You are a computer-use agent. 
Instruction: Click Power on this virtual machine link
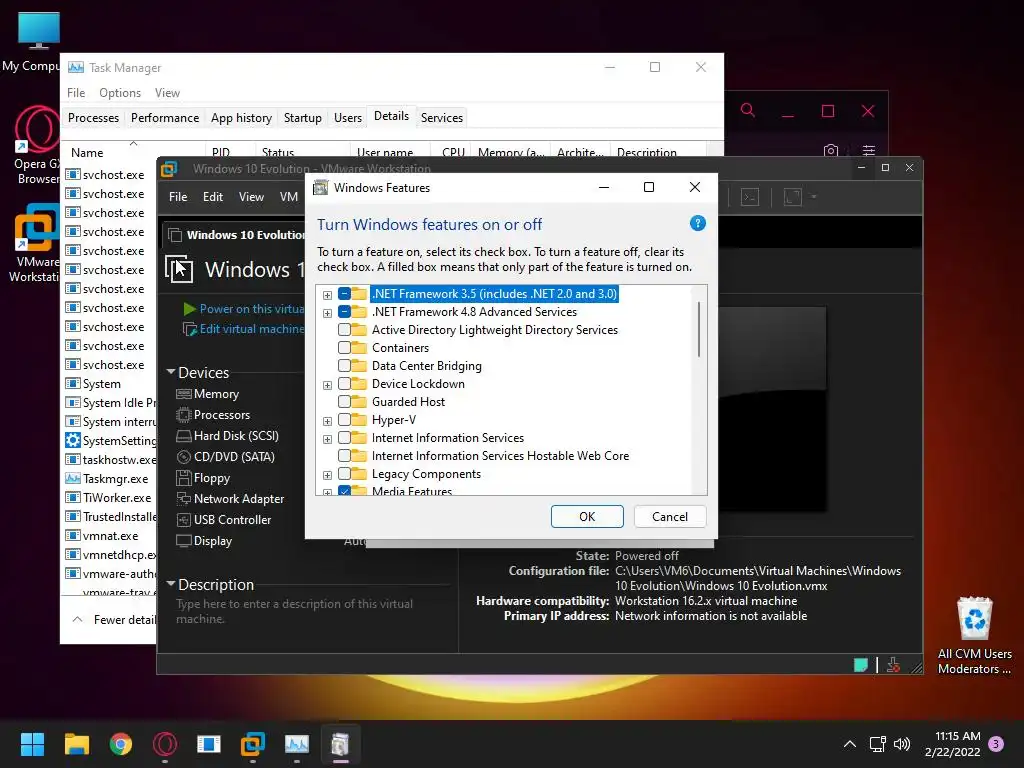point(245,308)
